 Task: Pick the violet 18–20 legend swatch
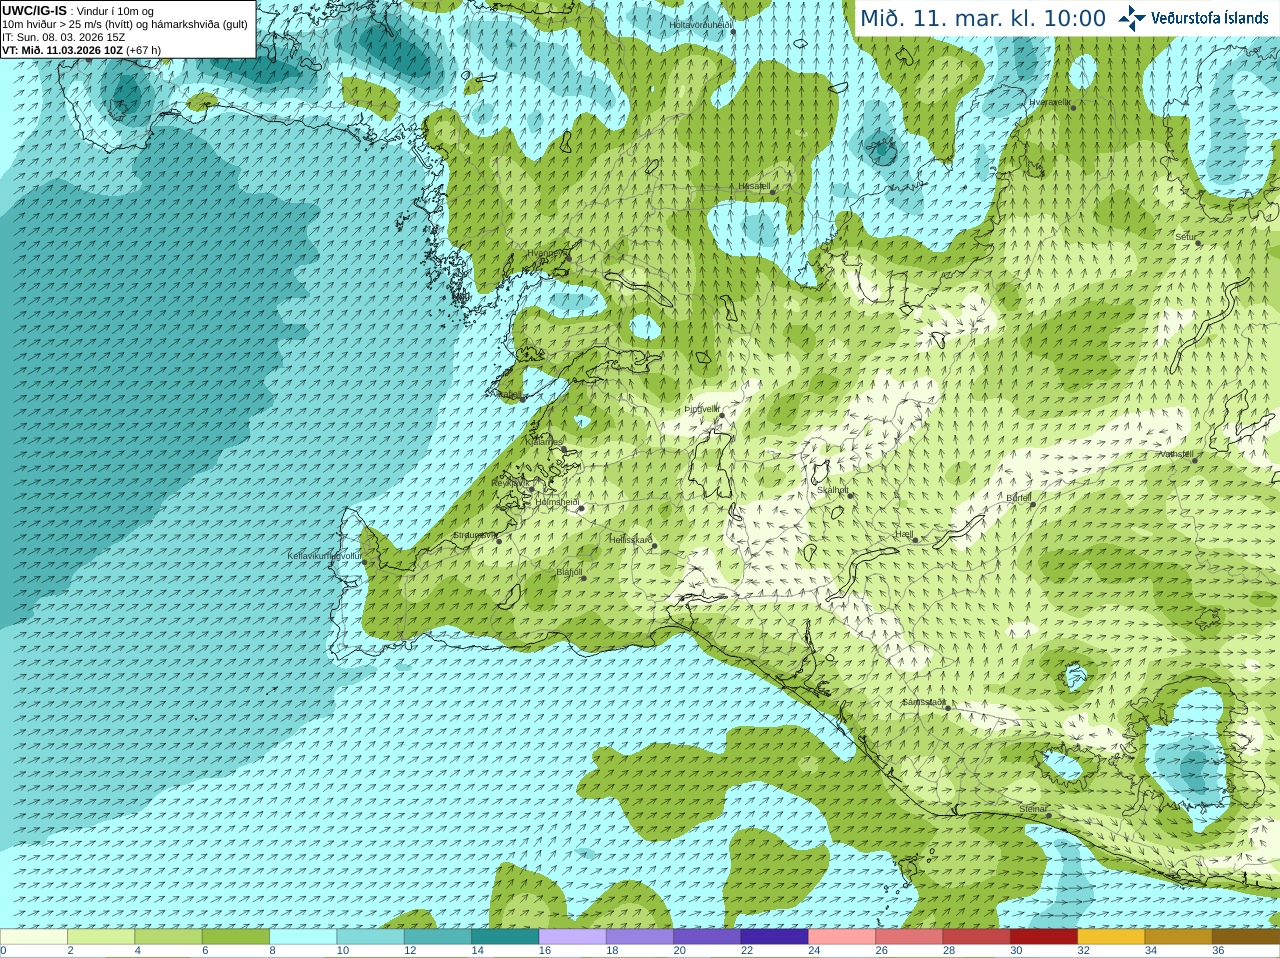click(640, 937)
